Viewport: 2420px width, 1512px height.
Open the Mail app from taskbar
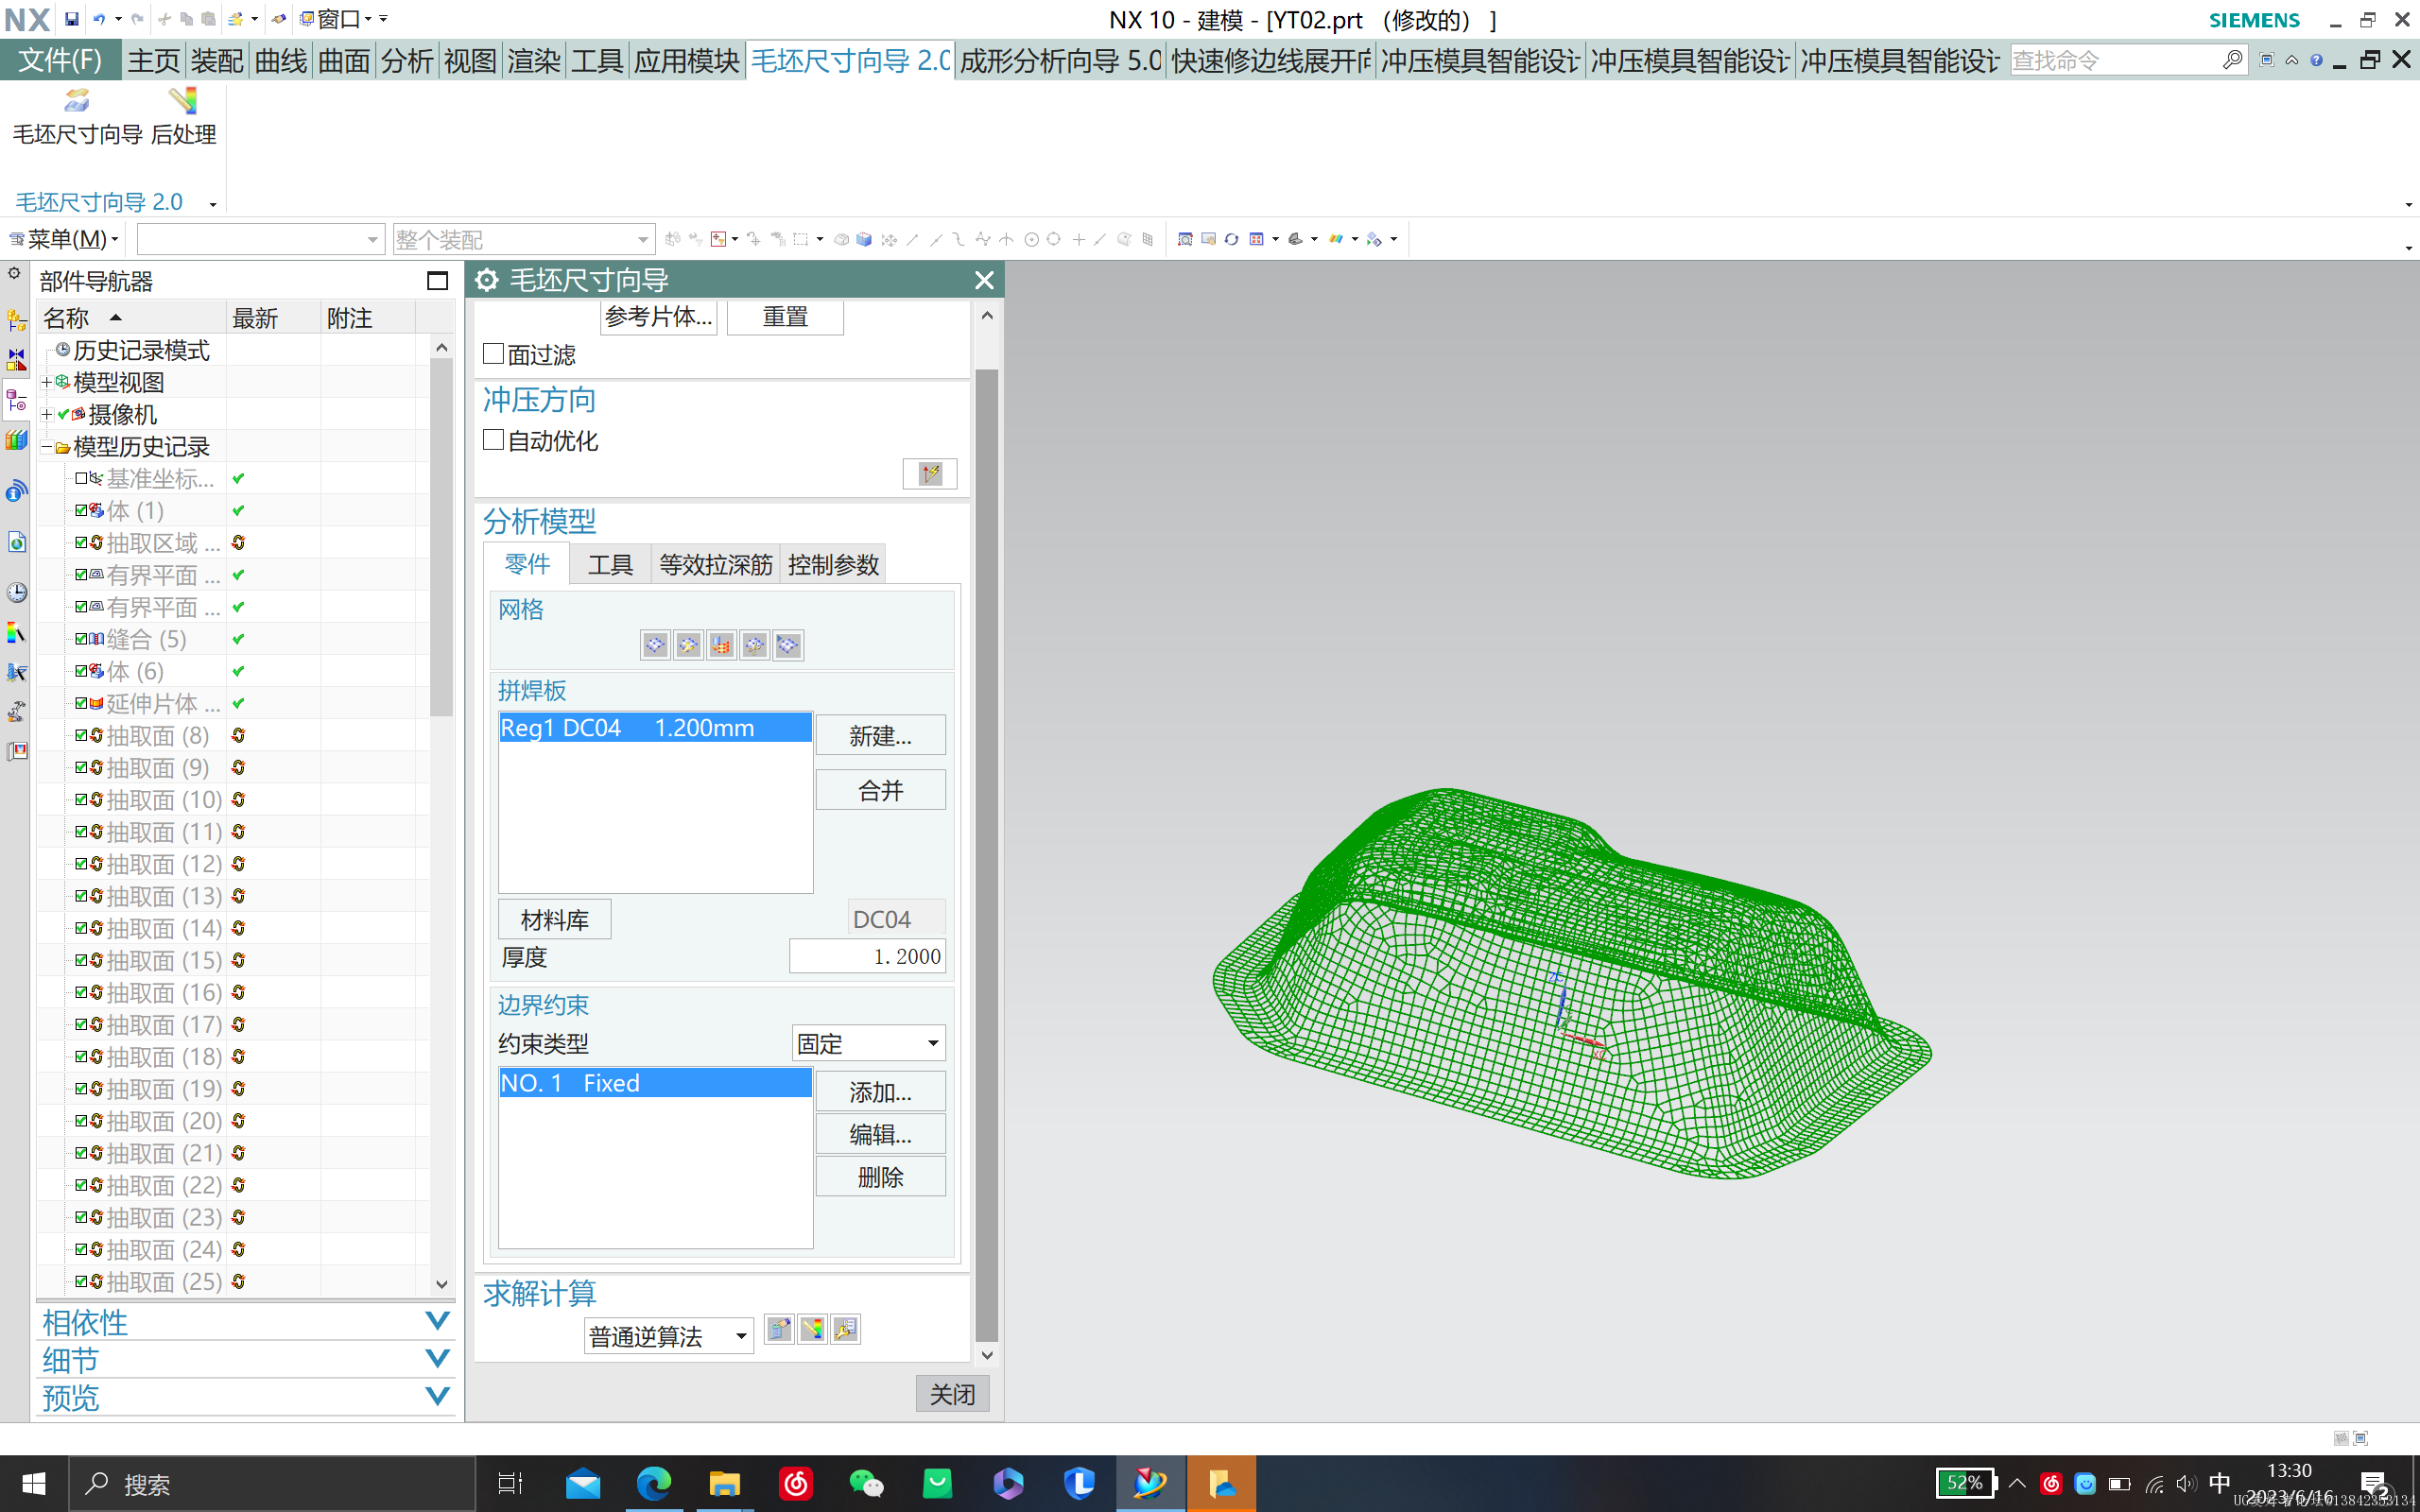pyautogui.click(x=583, y=1483)
